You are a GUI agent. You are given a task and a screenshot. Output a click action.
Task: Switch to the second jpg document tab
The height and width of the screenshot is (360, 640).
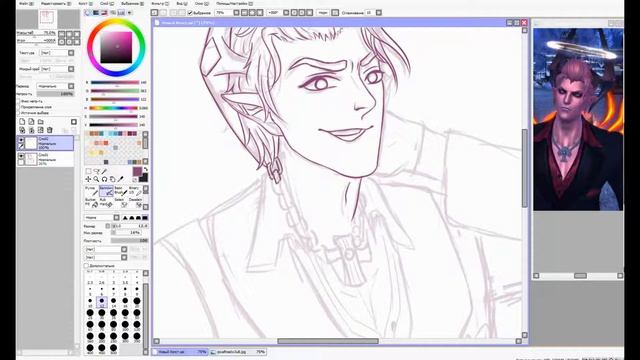coord(238,351)
